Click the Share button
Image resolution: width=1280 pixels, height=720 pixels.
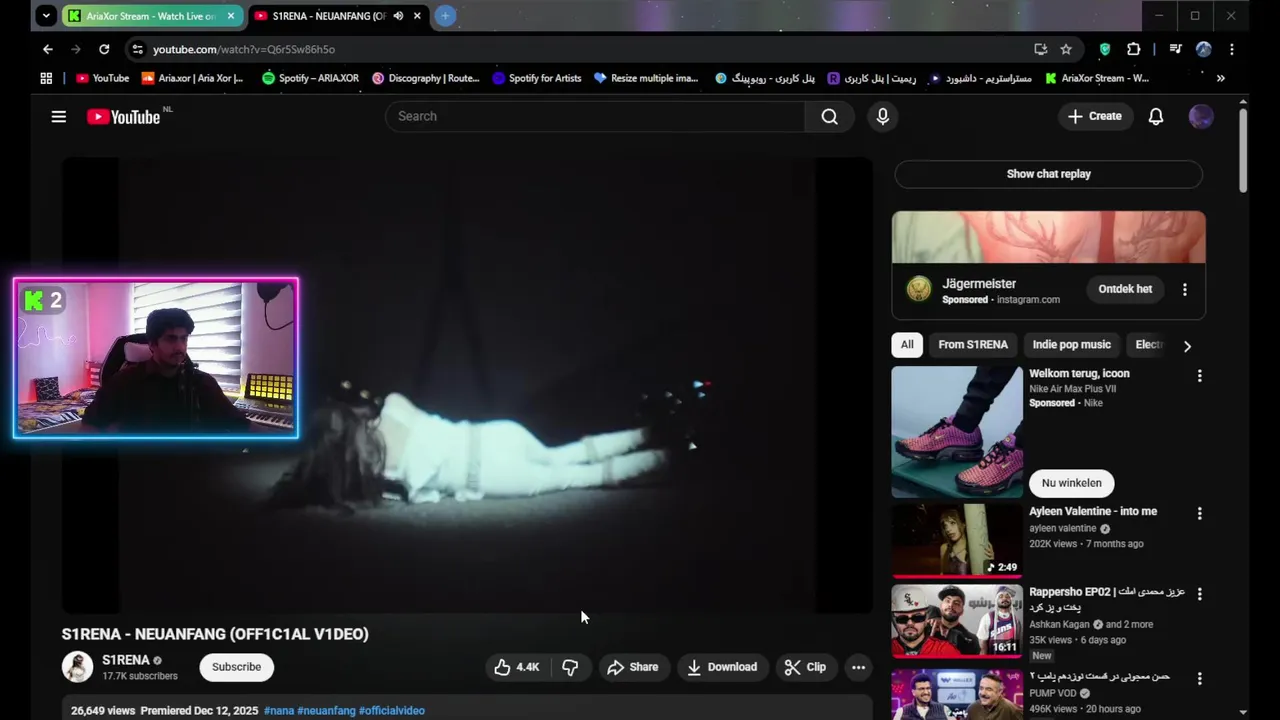[632, 667]
